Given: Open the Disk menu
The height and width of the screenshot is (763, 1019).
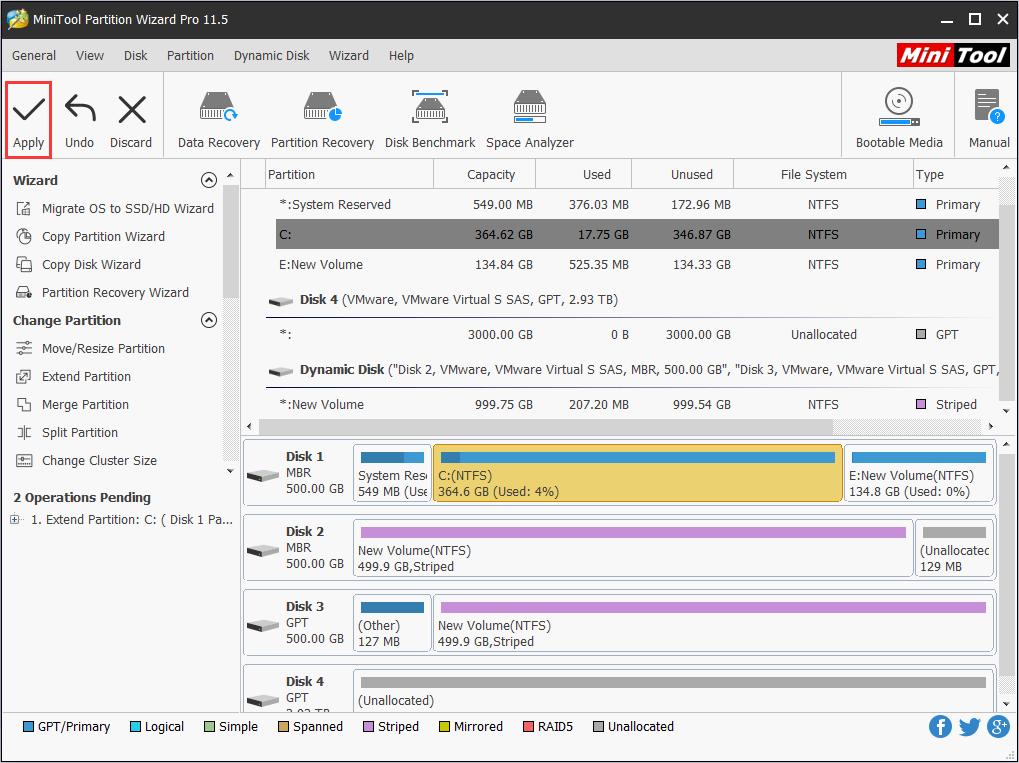Looking at the screenshot, I should click(x=135, y=56).
